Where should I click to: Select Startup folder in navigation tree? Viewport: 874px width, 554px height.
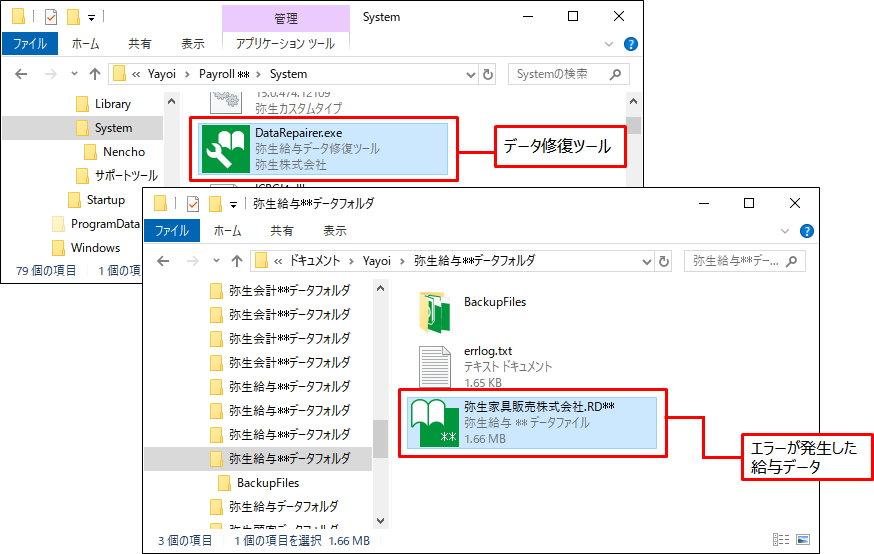coord(96,200)
